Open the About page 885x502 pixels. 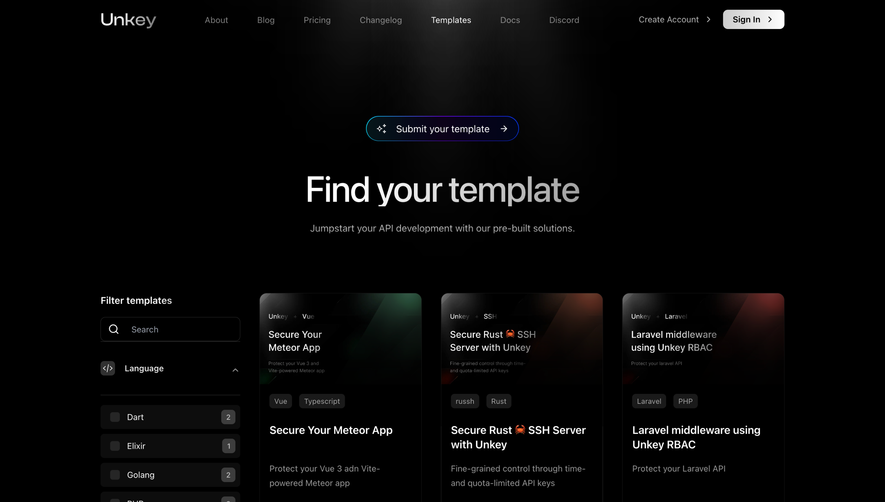click(x=216, y=20)
